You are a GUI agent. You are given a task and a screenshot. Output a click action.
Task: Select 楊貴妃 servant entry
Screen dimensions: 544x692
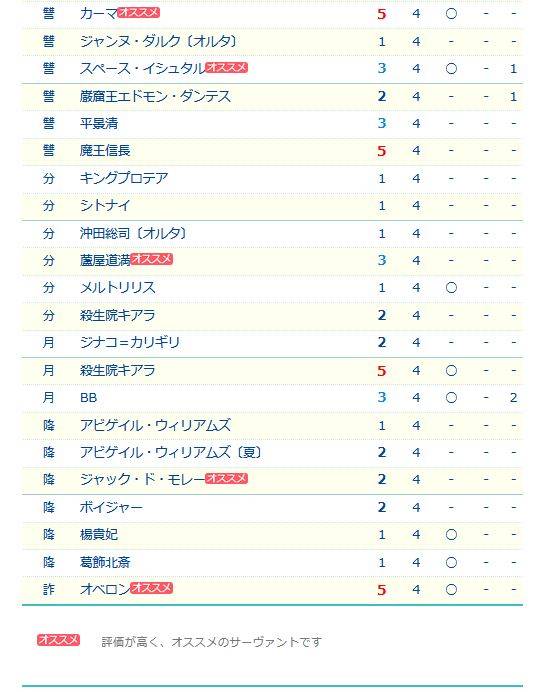tap(99, 535)
